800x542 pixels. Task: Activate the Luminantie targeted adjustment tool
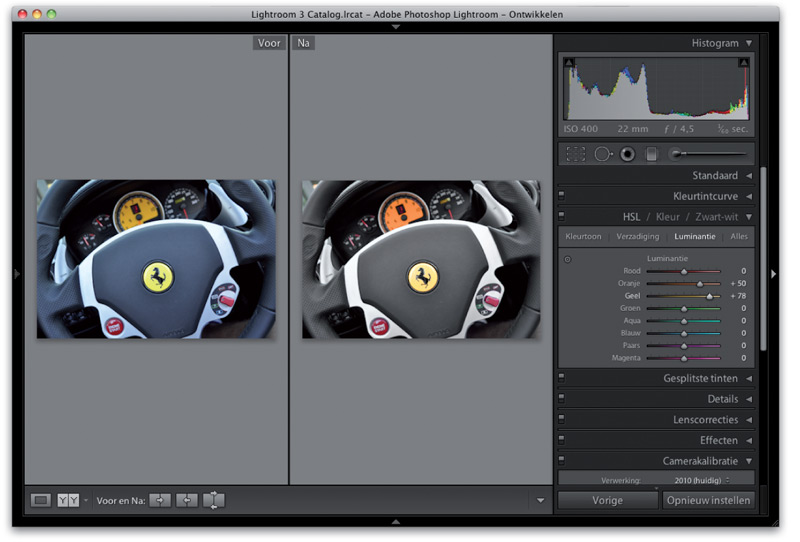click(x=567, y=259)
